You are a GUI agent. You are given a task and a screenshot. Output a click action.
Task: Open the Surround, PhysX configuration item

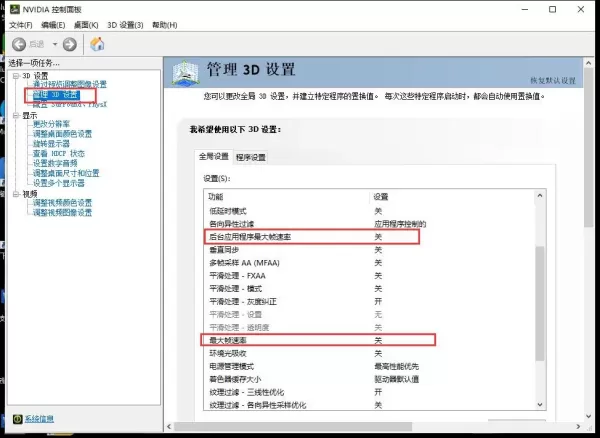tap(70, 104)
